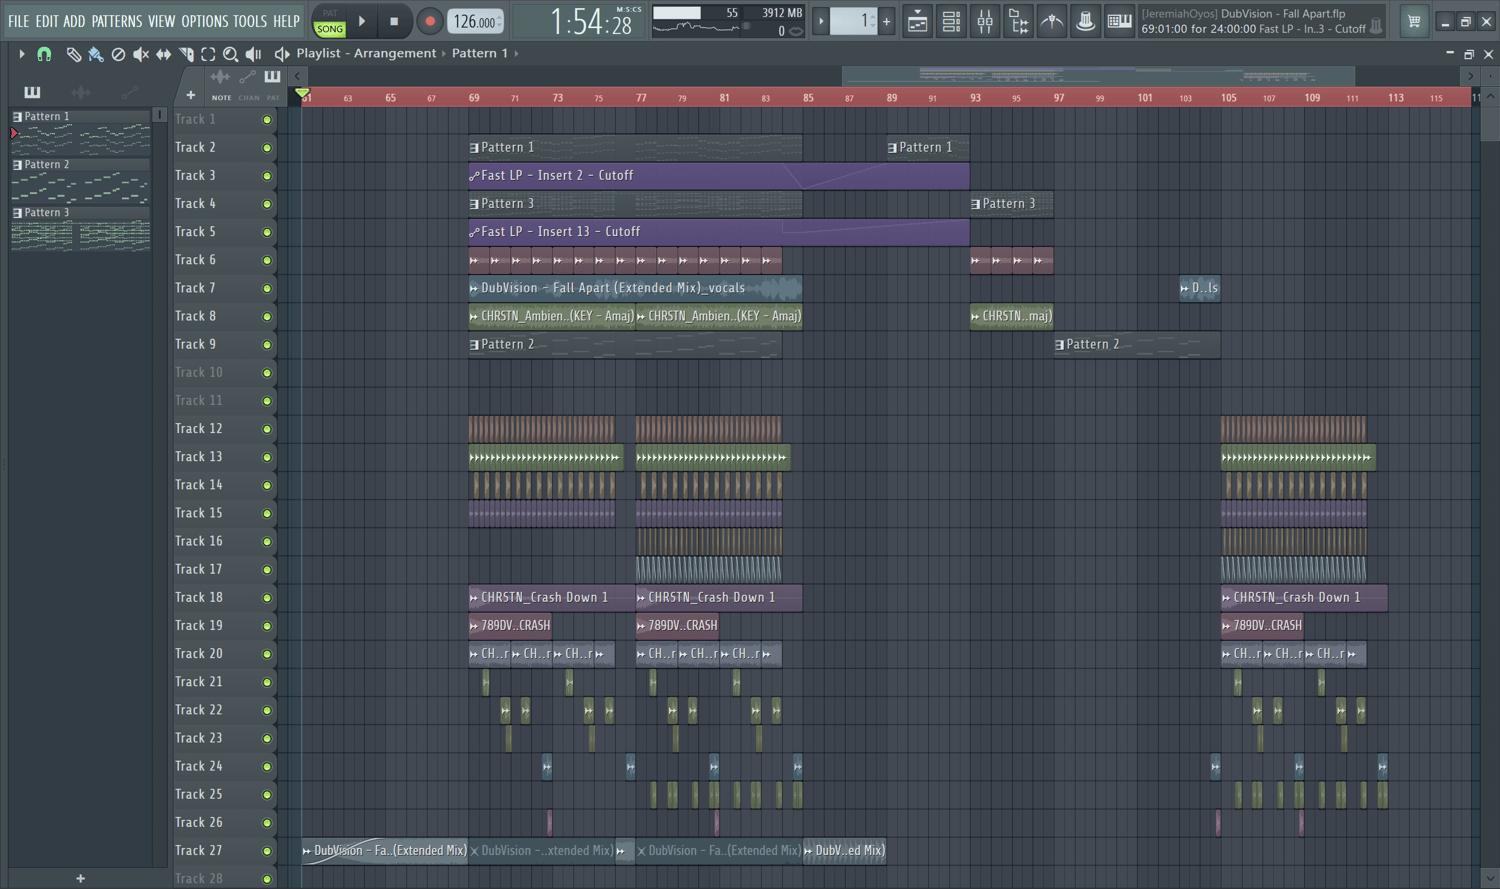The image size is (1500, 889).
Task: Select NOTE clip focus mode
Action: click(x=221, y=98)
